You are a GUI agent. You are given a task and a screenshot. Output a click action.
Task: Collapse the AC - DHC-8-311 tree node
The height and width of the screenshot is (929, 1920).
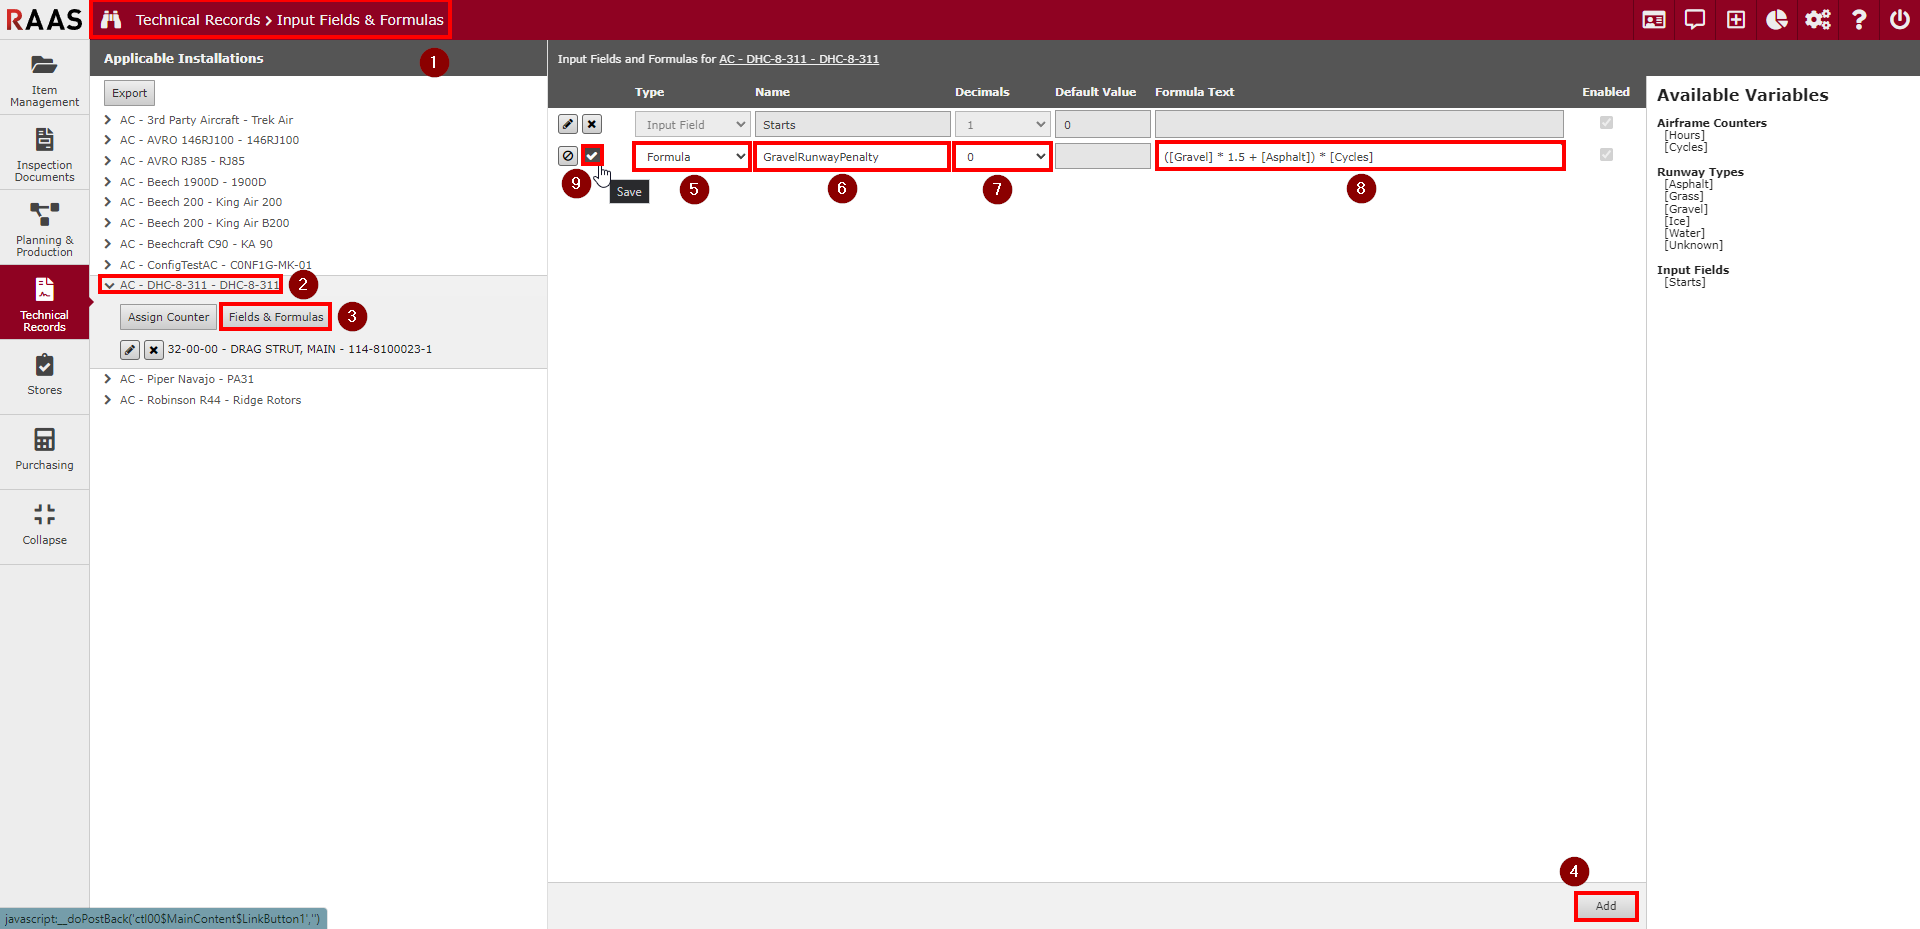point(109,285)
